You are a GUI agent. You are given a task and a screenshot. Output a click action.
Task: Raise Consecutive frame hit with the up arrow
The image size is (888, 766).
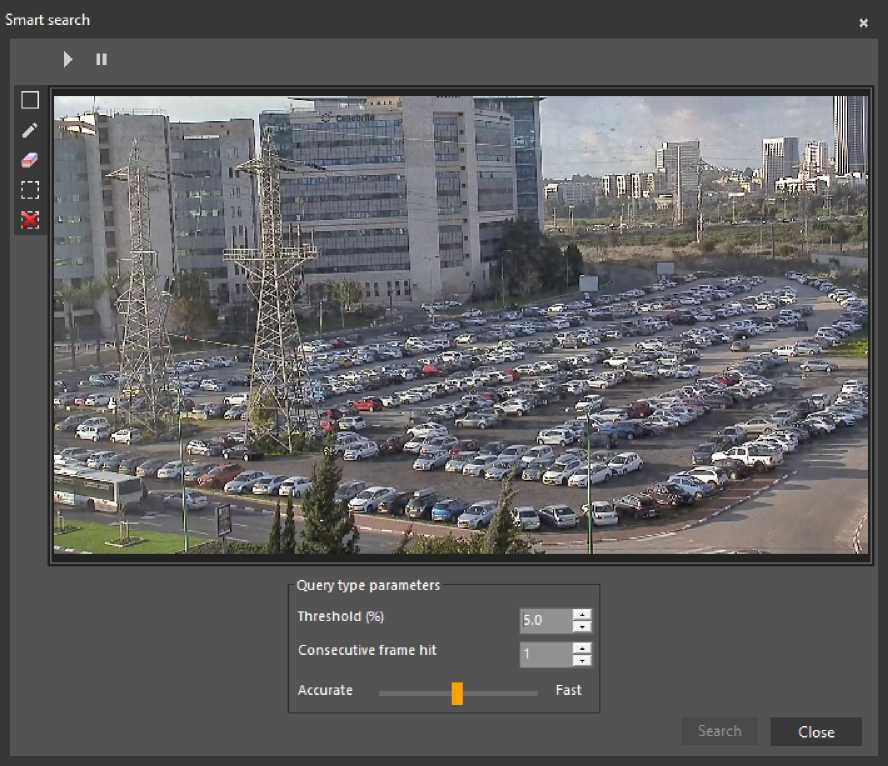click(582, 648)
